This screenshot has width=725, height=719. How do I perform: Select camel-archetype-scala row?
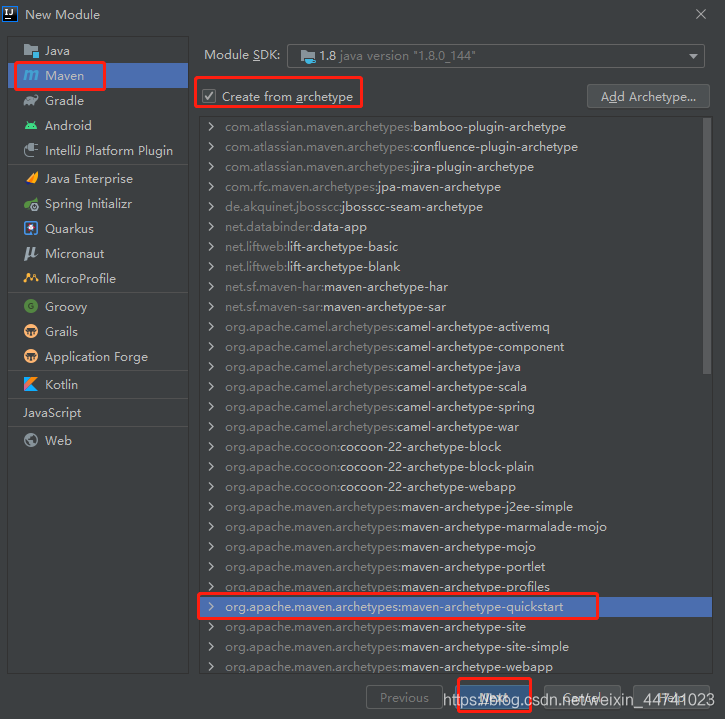455,387
